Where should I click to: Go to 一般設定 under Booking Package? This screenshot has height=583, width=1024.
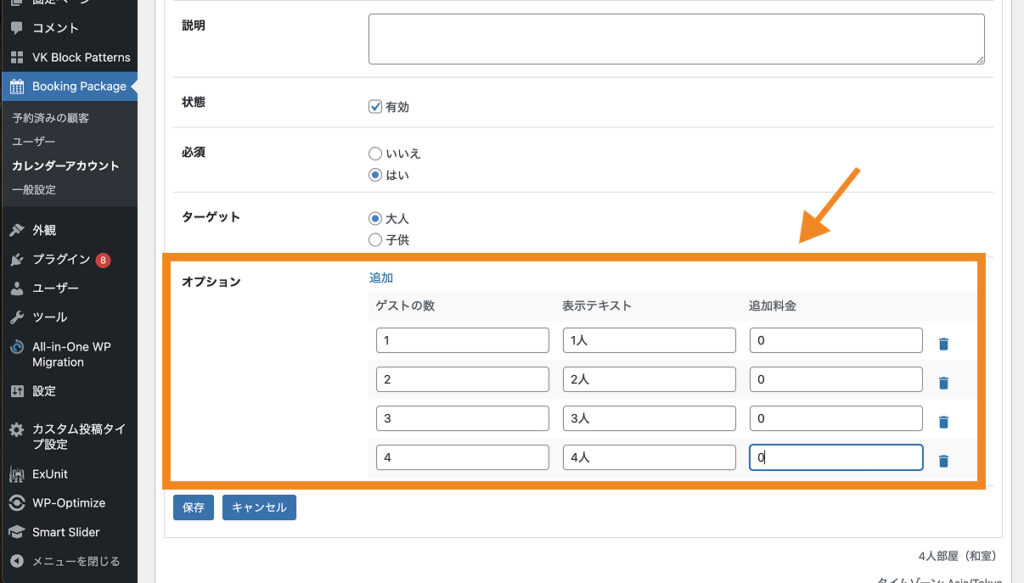click(34, 190)
